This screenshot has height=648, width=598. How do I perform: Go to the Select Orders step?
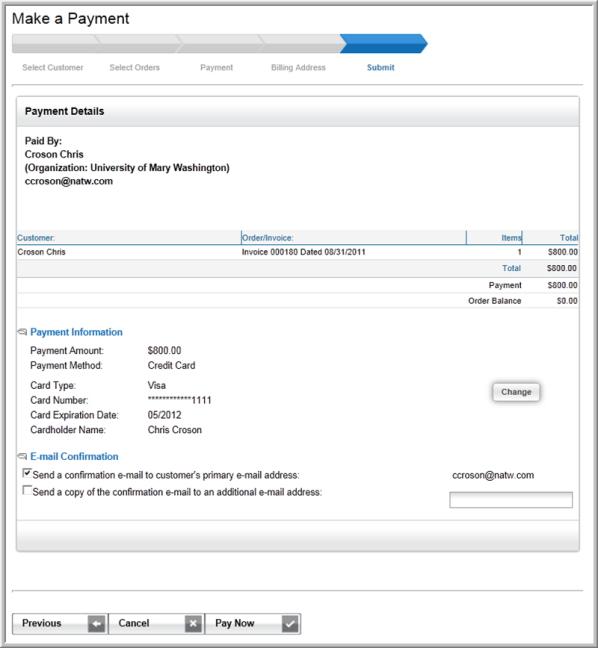(x=134, y=67)
